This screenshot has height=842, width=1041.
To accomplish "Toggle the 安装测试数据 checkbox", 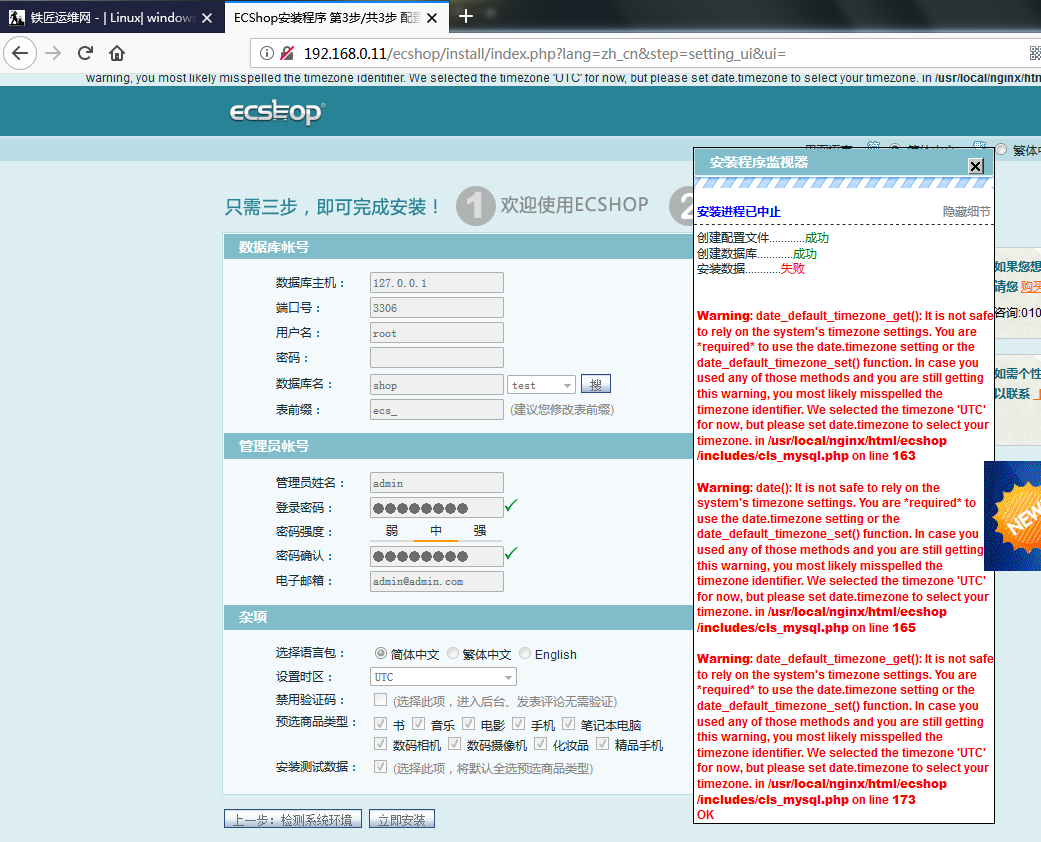I will tap(380, 767).
